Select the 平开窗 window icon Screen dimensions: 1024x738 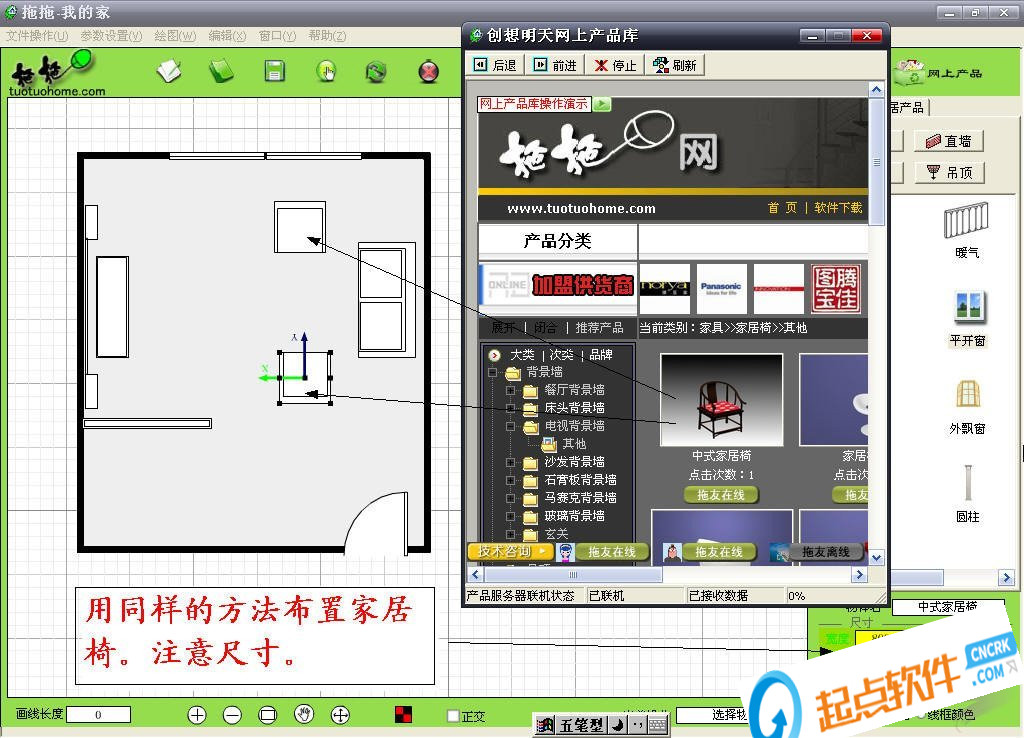(968, 308)
